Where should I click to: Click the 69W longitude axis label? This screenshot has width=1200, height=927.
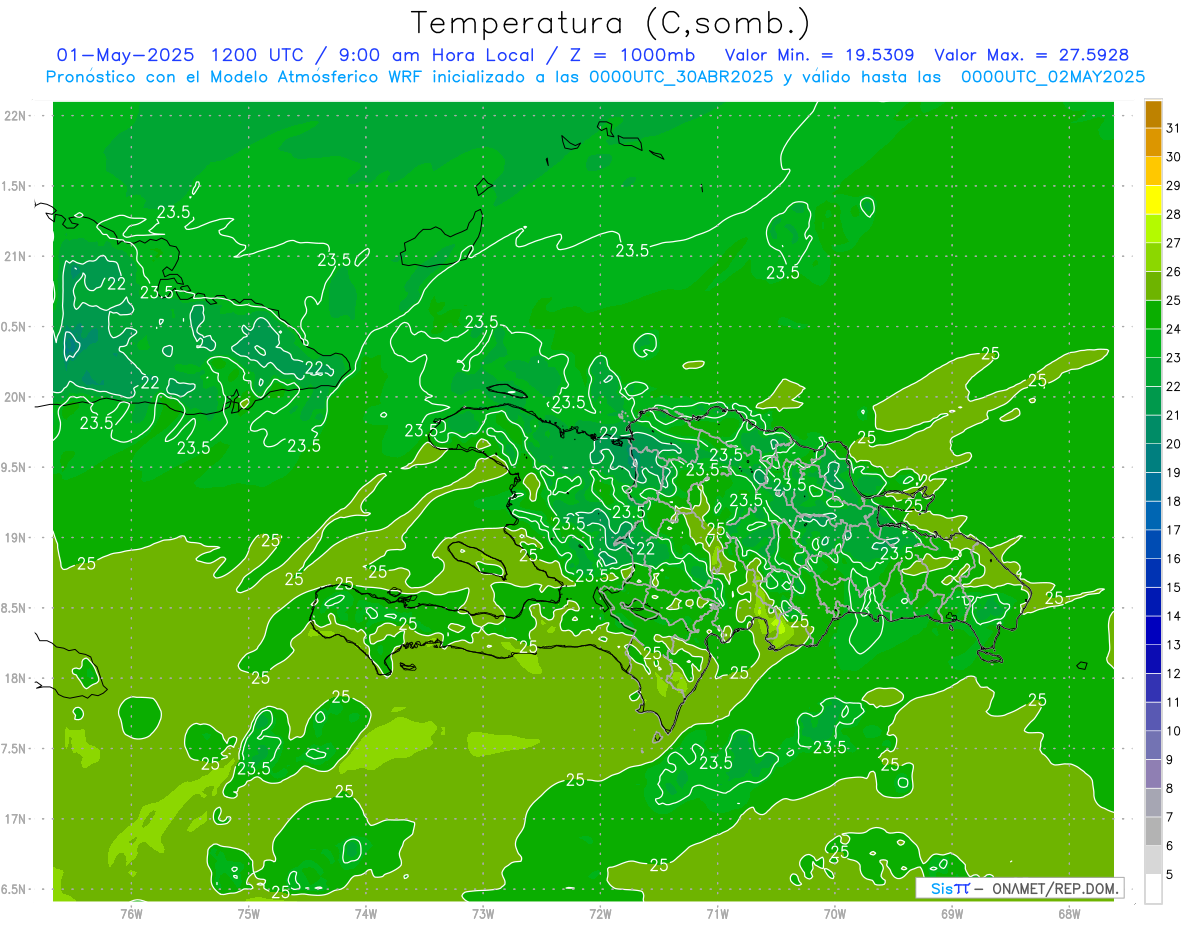[x=951, y=912]
